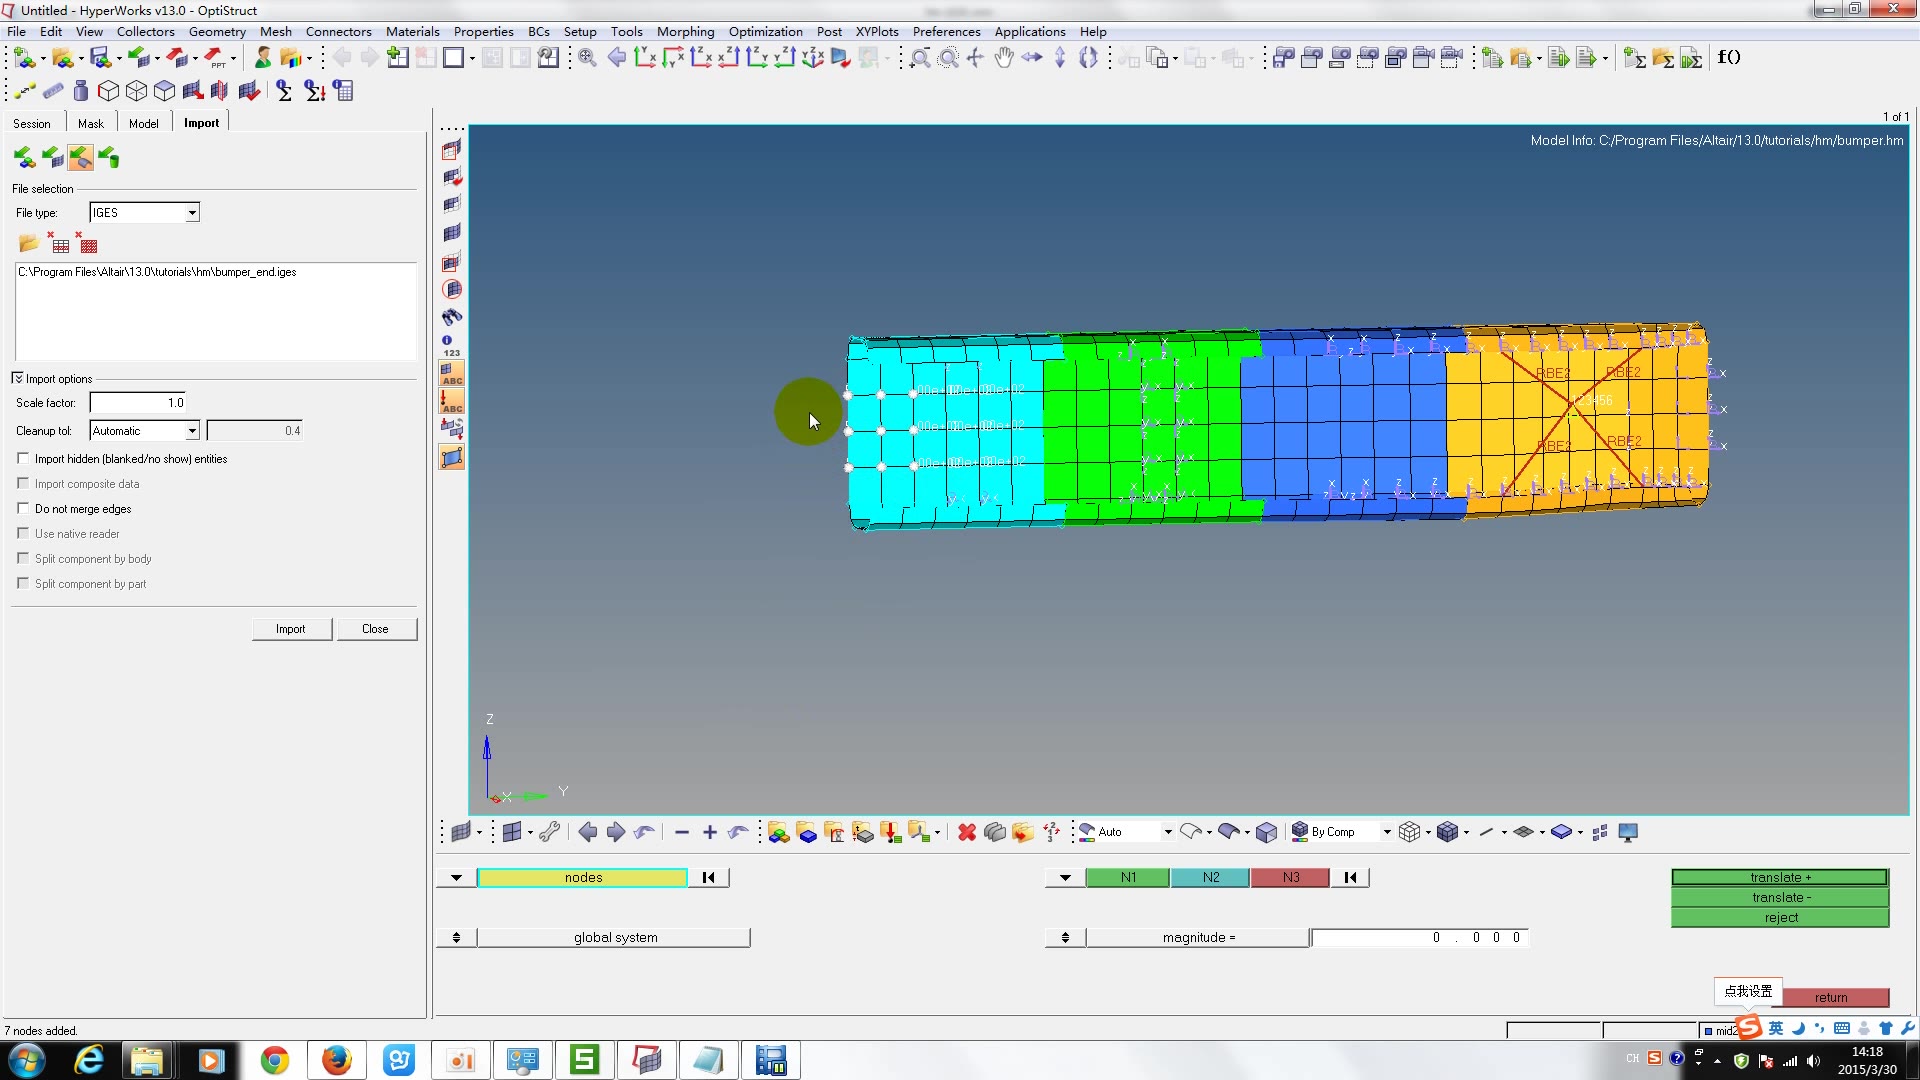Expand the Cleanup tol Automatic dropdown

[x=192, y=431]
